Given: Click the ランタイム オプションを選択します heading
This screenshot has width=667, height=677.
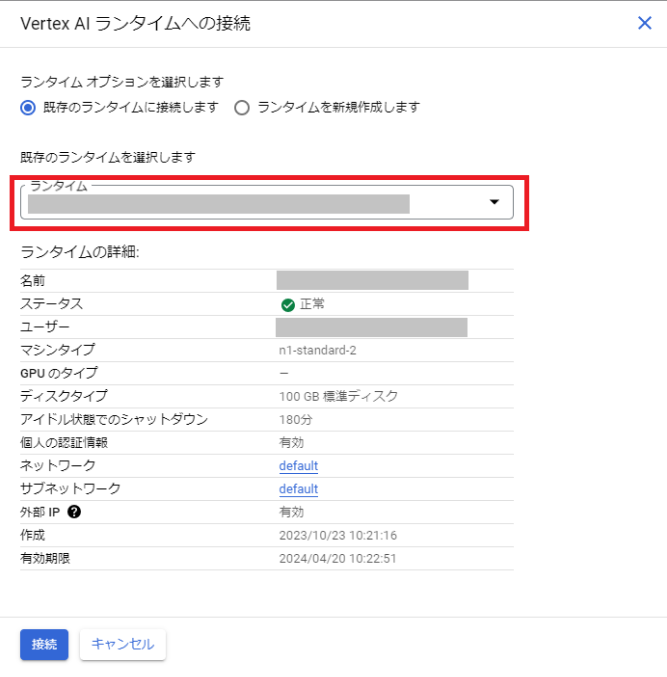Looking at the screenshot, I should [122, 82].
